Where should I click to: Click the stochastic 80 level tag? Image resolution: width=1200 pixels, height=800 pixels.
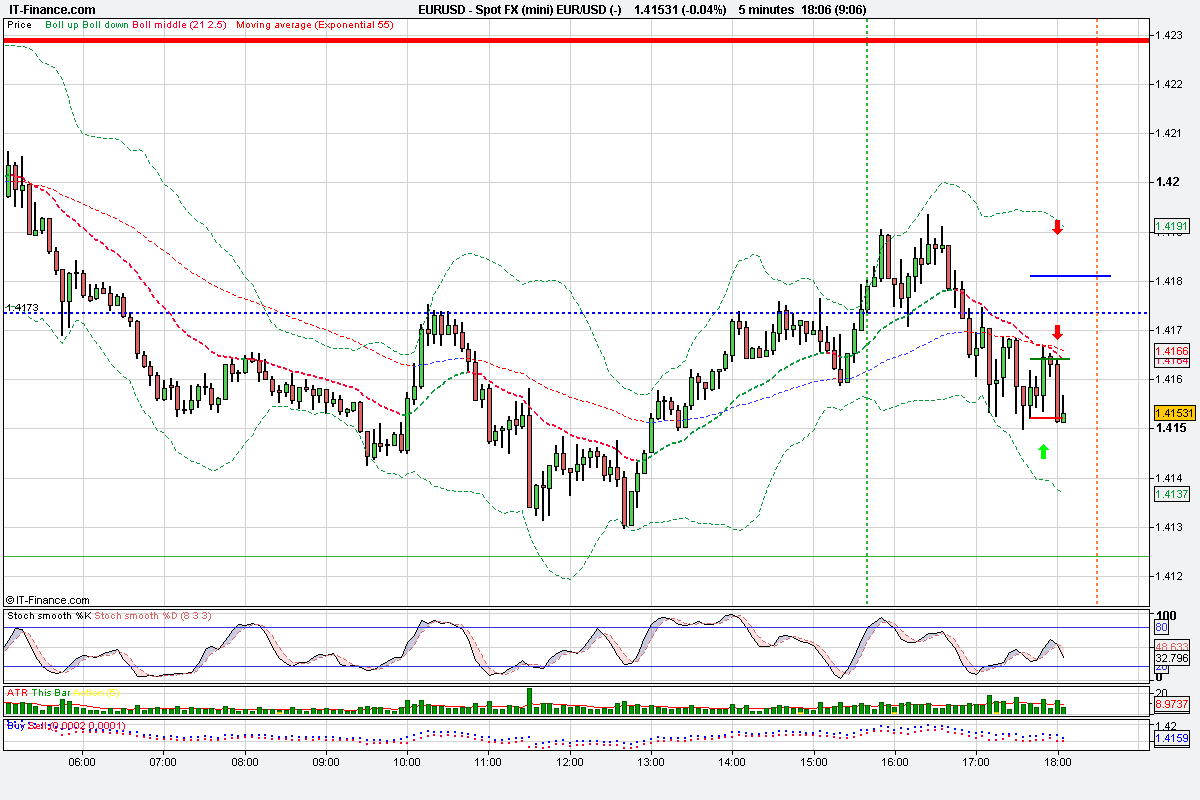(1161, 628)
